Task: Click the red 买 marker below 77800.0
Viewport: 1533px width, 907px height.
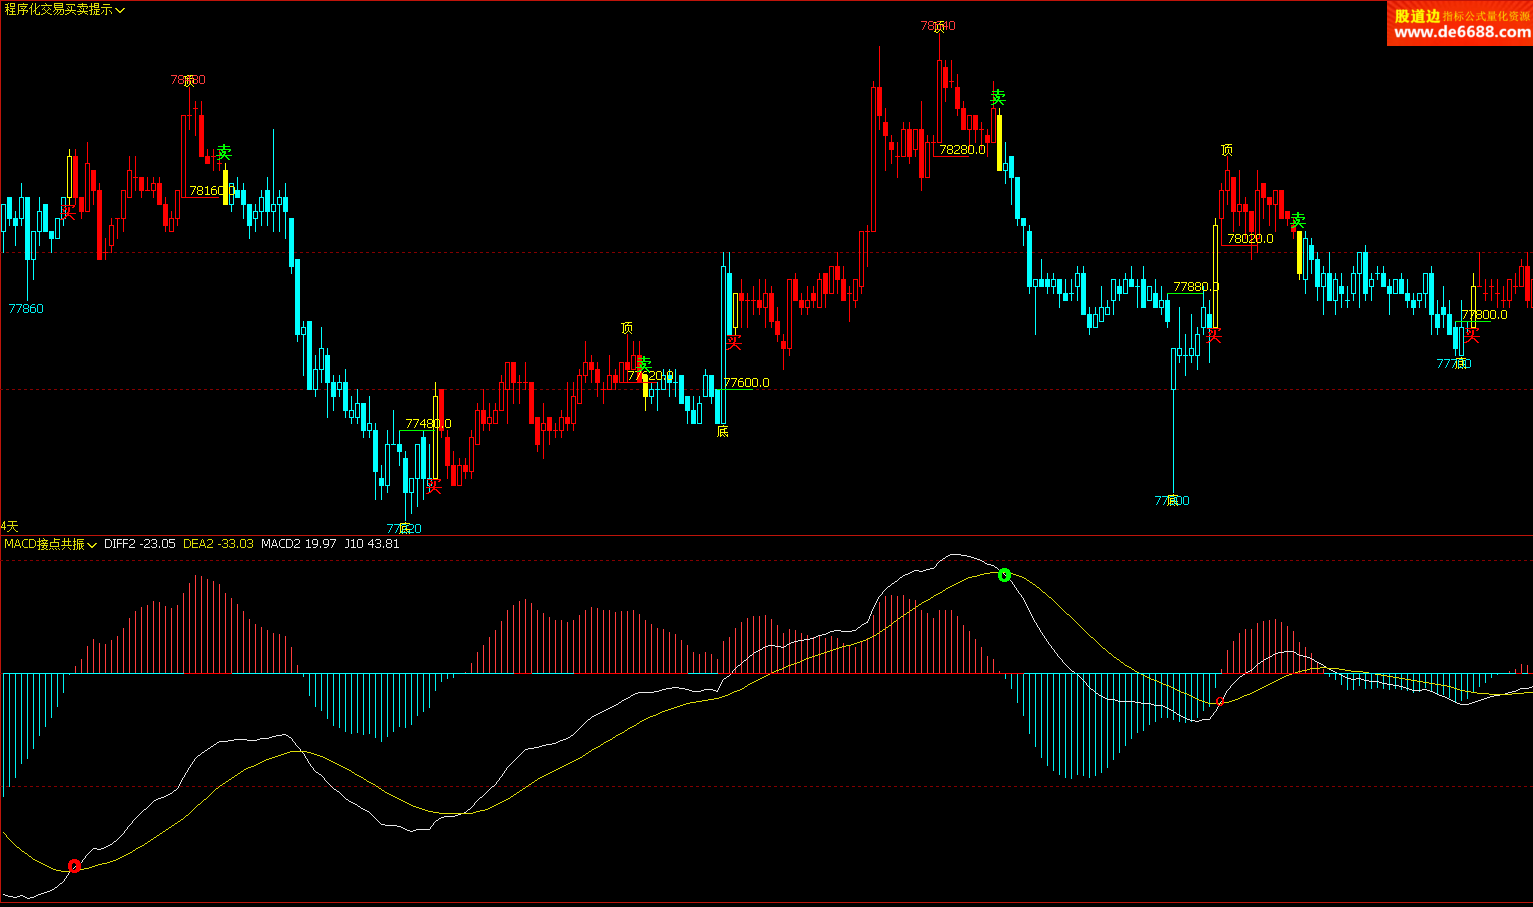Action: pos(1472,335)
